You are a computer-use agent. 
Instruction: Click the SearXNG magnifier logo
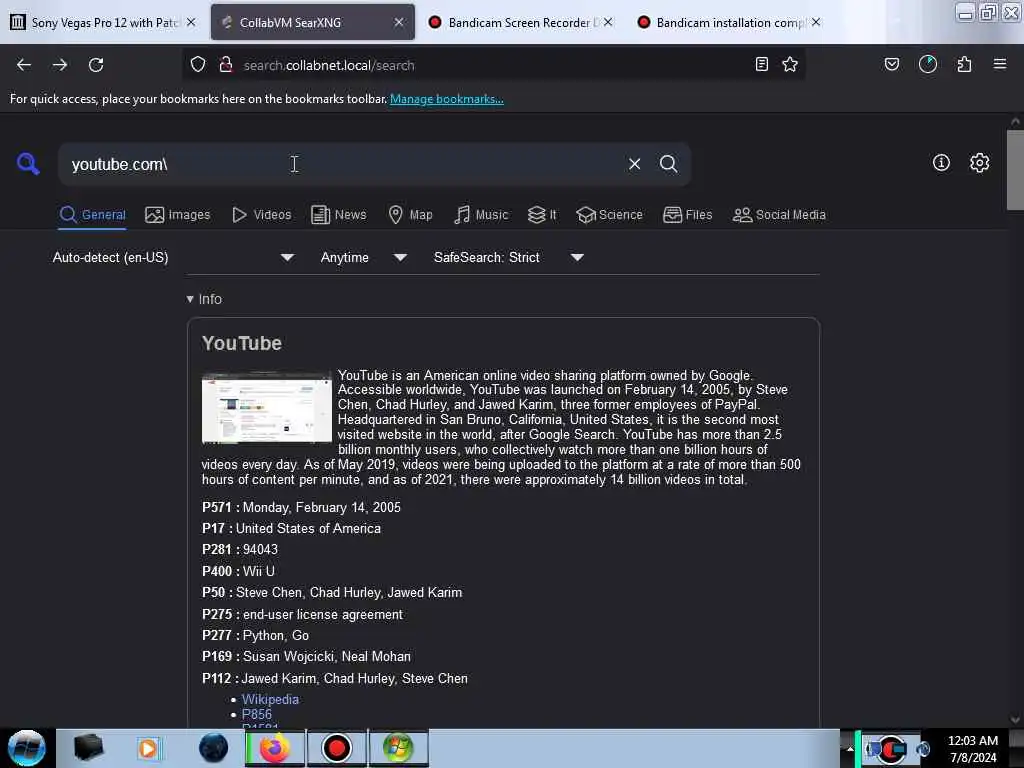[28, 164]
